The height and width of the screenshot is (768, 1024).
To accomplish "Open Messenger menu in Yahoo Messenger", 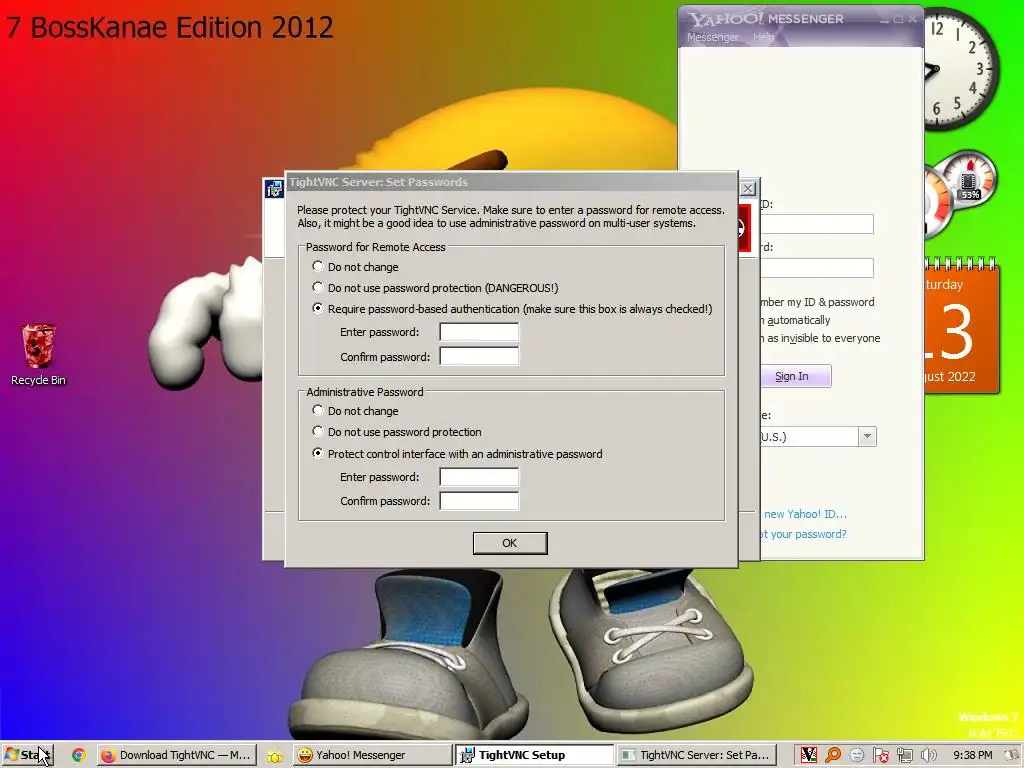I will (x=712, y=37).
